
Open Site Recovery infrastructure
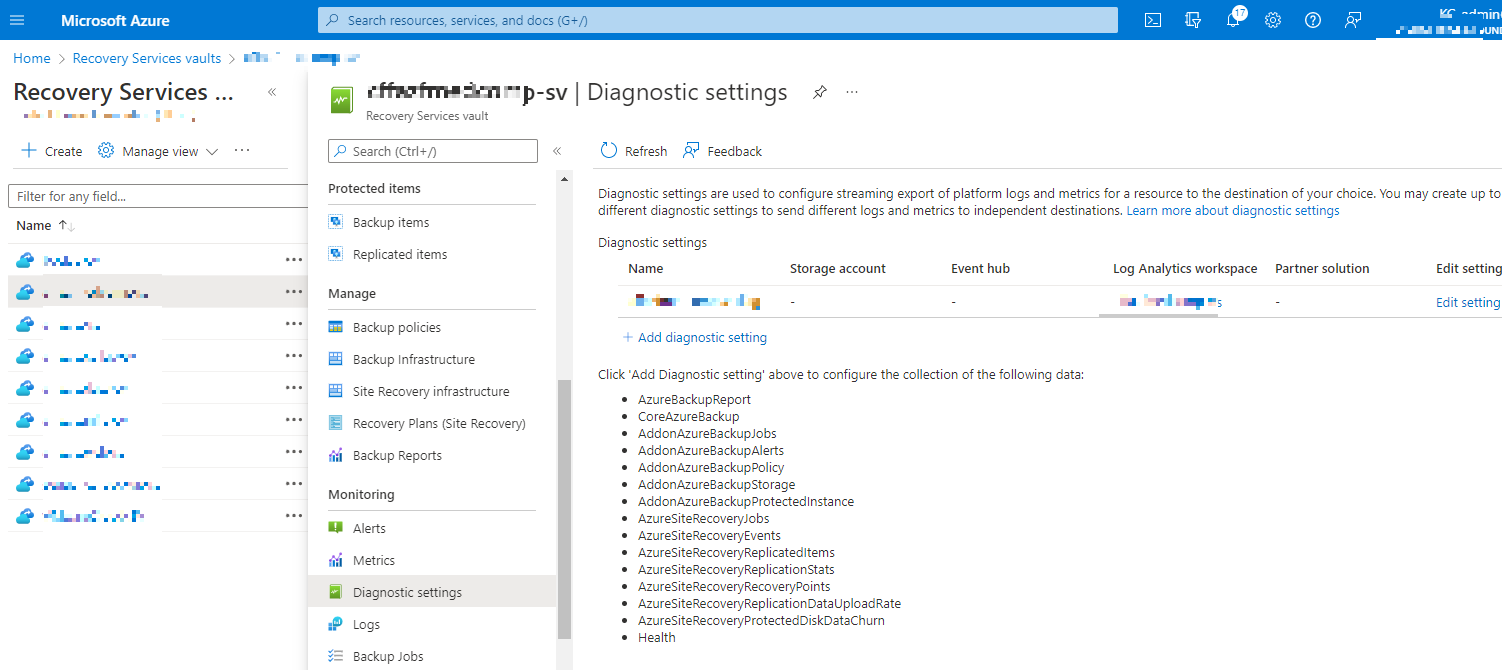tap(431, 391)
